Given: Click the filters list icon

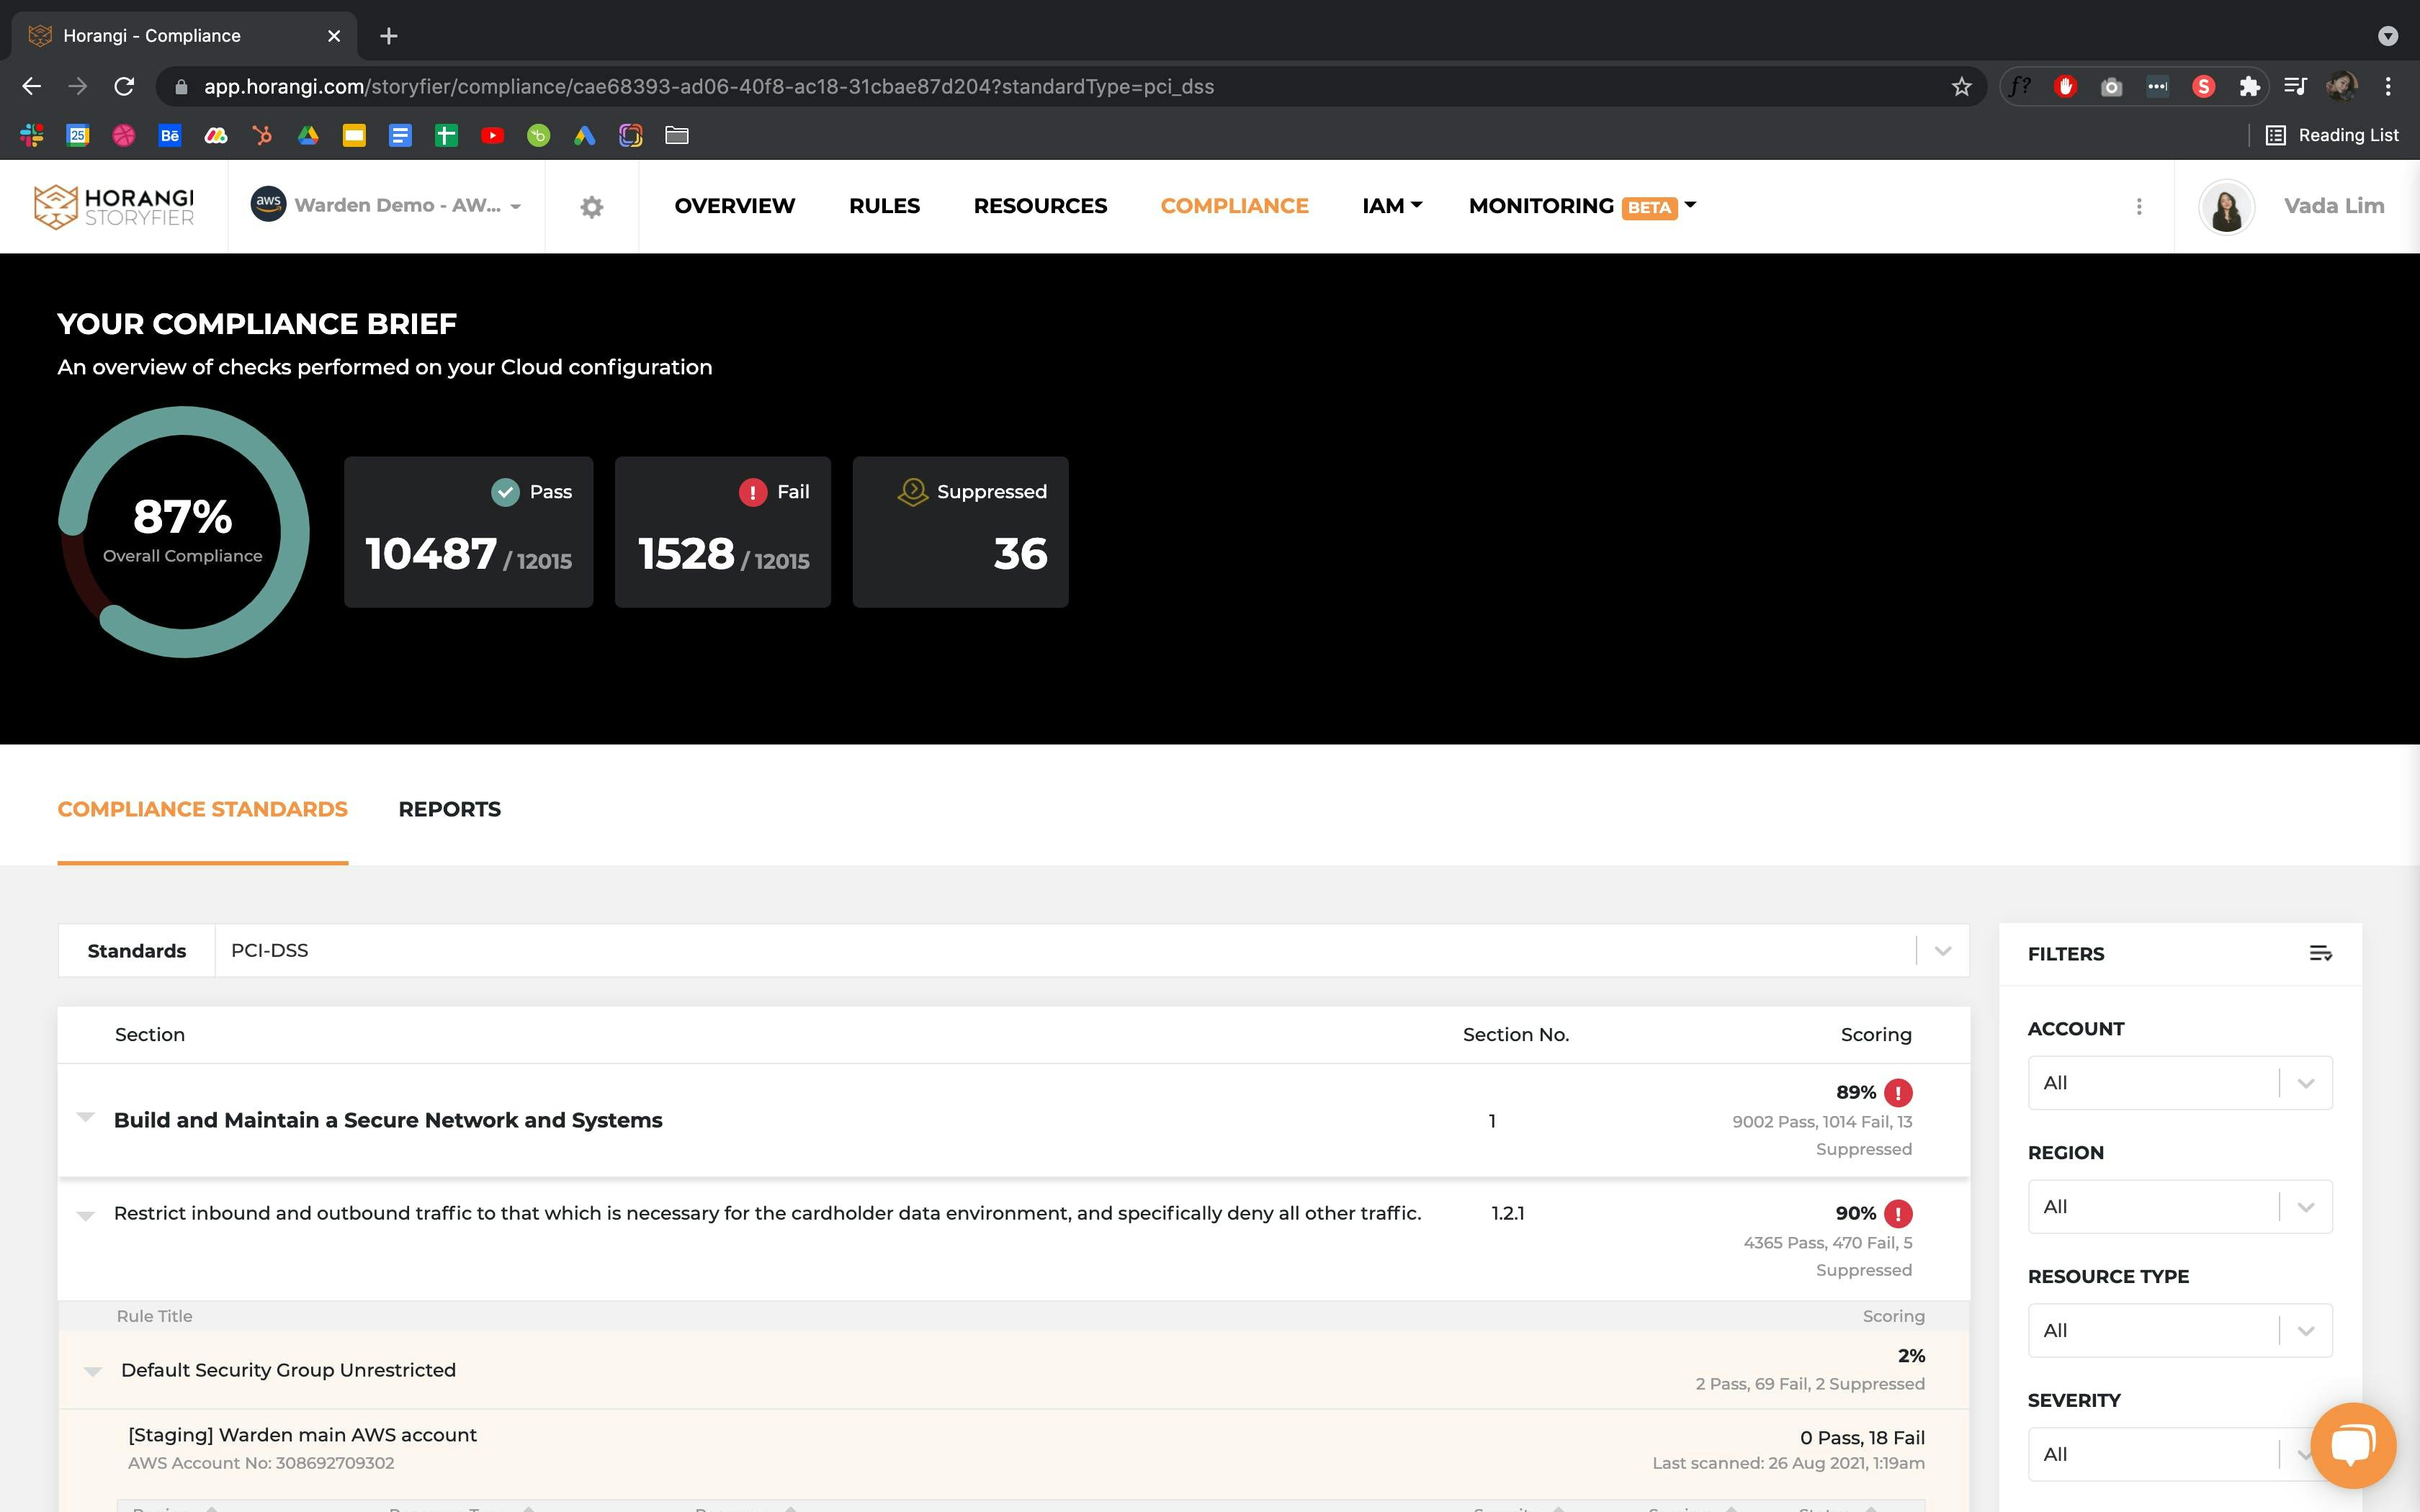Looking at the screenshot, I should [2320, 953].
